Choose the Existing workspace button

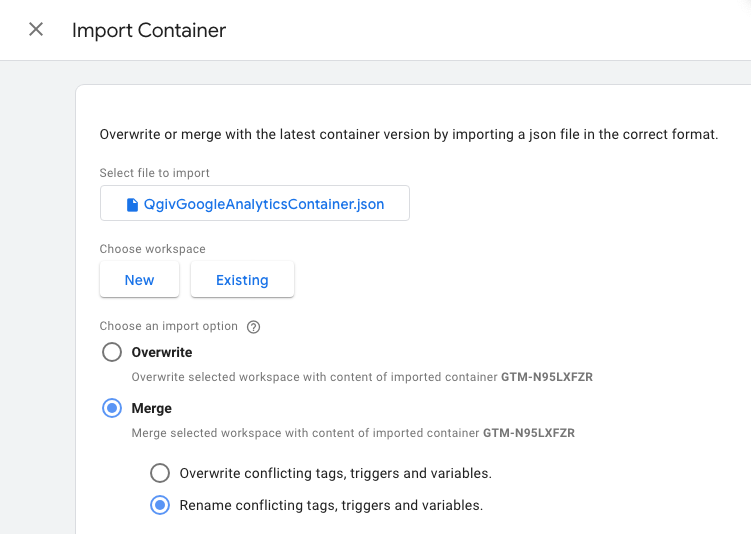click(242, 279)
